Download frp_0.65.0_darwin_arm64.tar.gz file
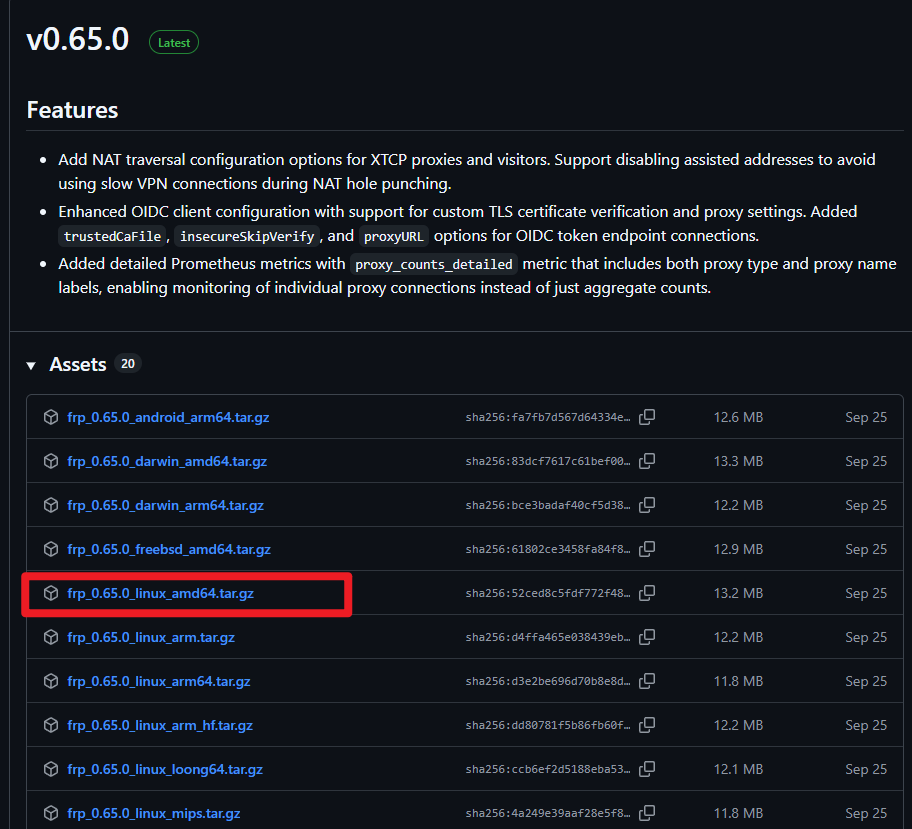The height and width of the screenshot is (829, 912). pos(165,505)
